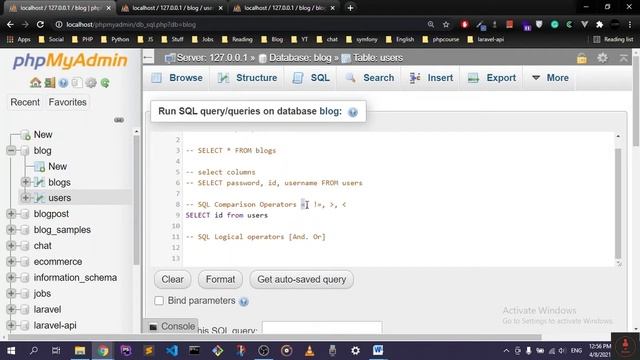Show the Recent tables list
640x360 pixels.
pos(25,102)
